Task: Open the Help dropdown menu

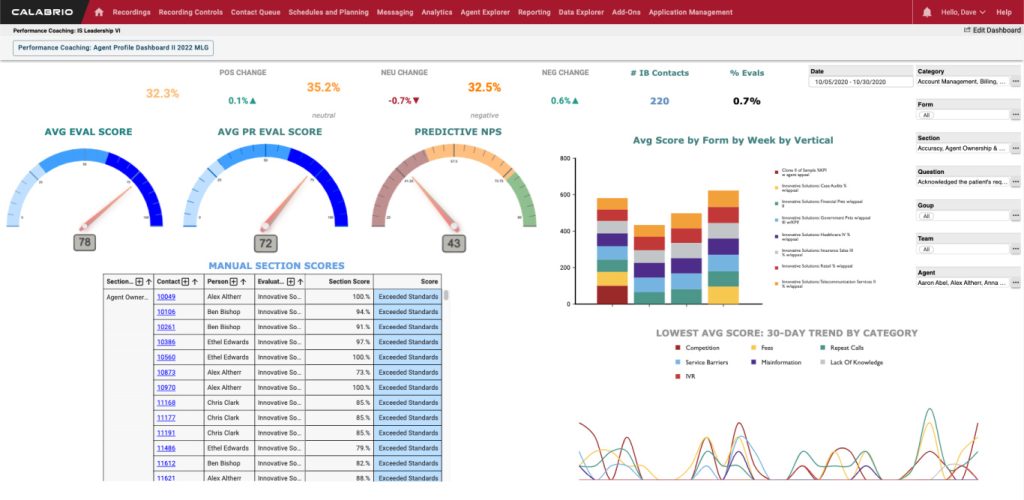Action: pos(1002,12)
